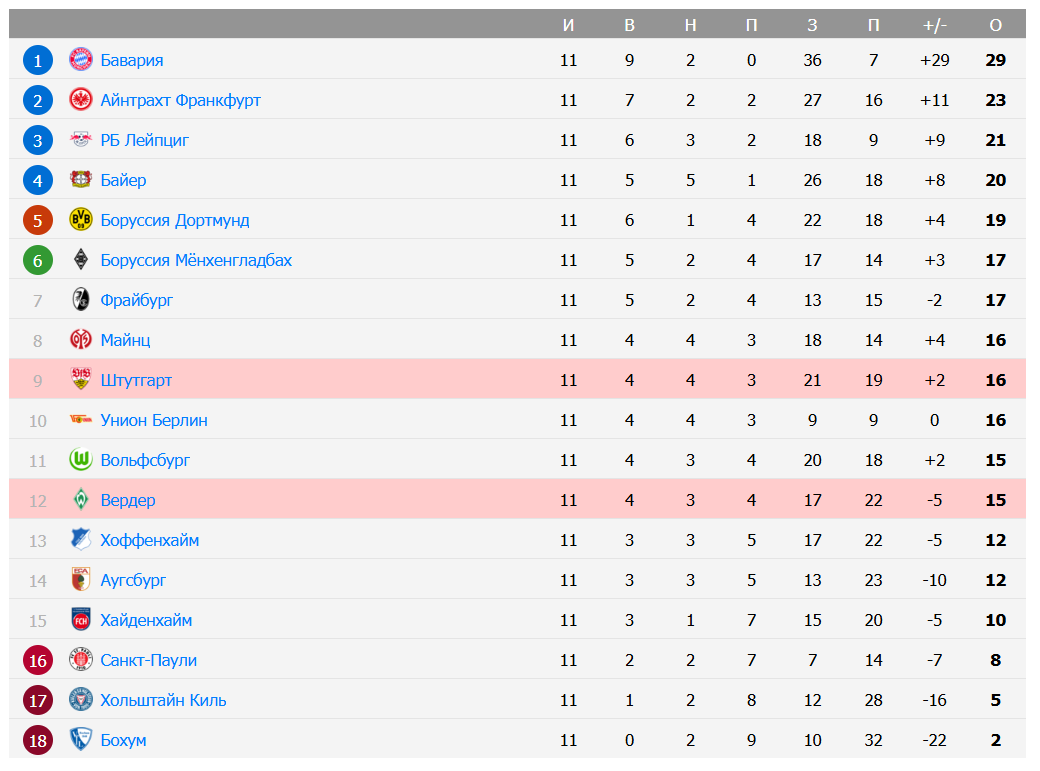
Task: Click the +/- goal difference column header
Action: click(934, 25)
